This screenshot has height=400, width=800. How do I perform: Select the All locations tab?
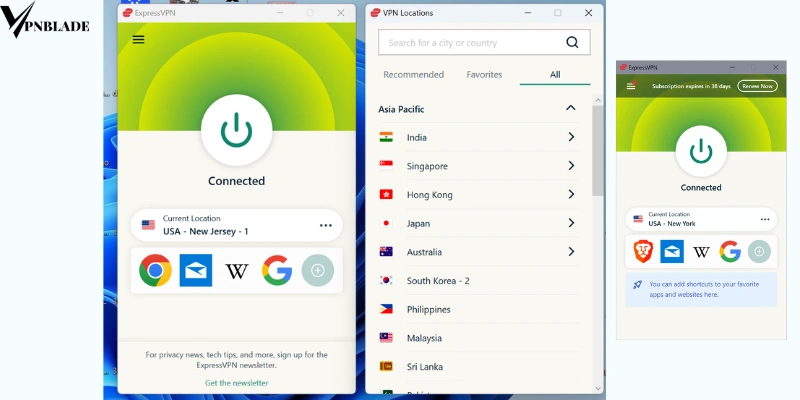[x=555, y=74]
